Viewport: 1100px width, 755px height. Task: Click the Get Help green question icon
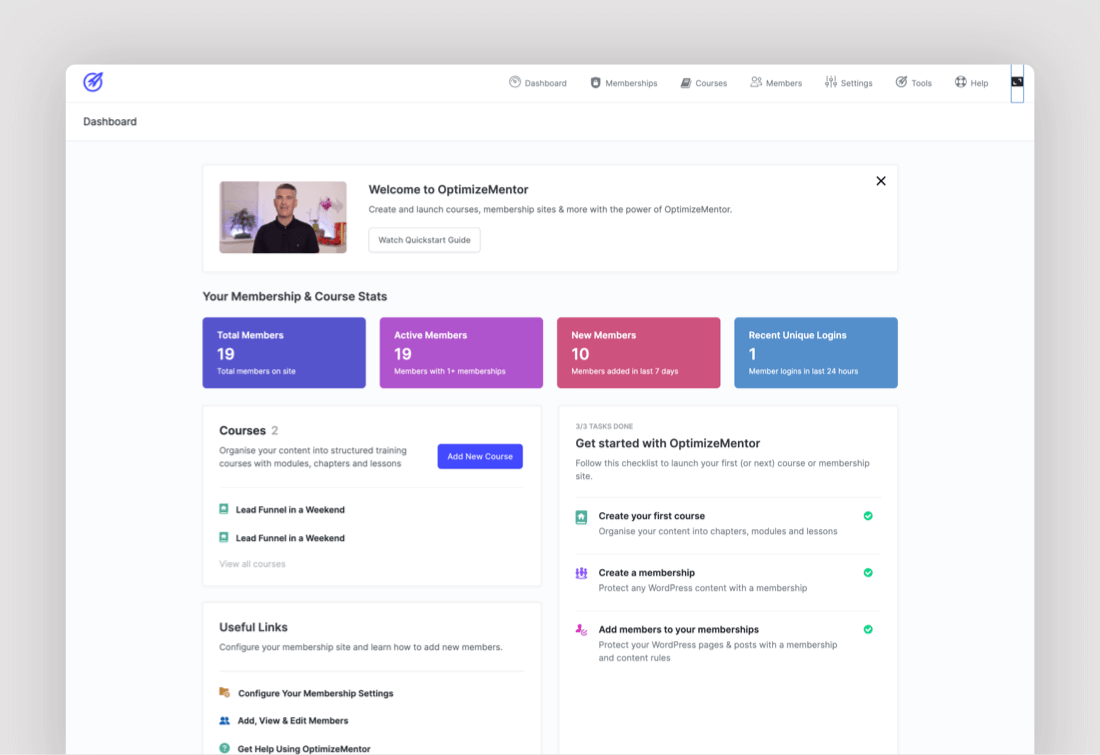224,749
